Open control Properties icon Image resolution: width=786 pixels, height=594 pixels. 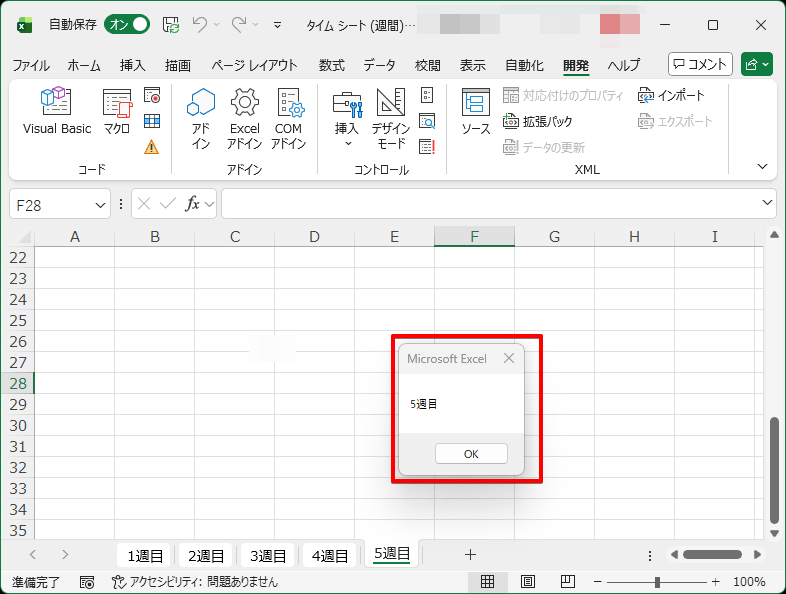coord(427,95)
